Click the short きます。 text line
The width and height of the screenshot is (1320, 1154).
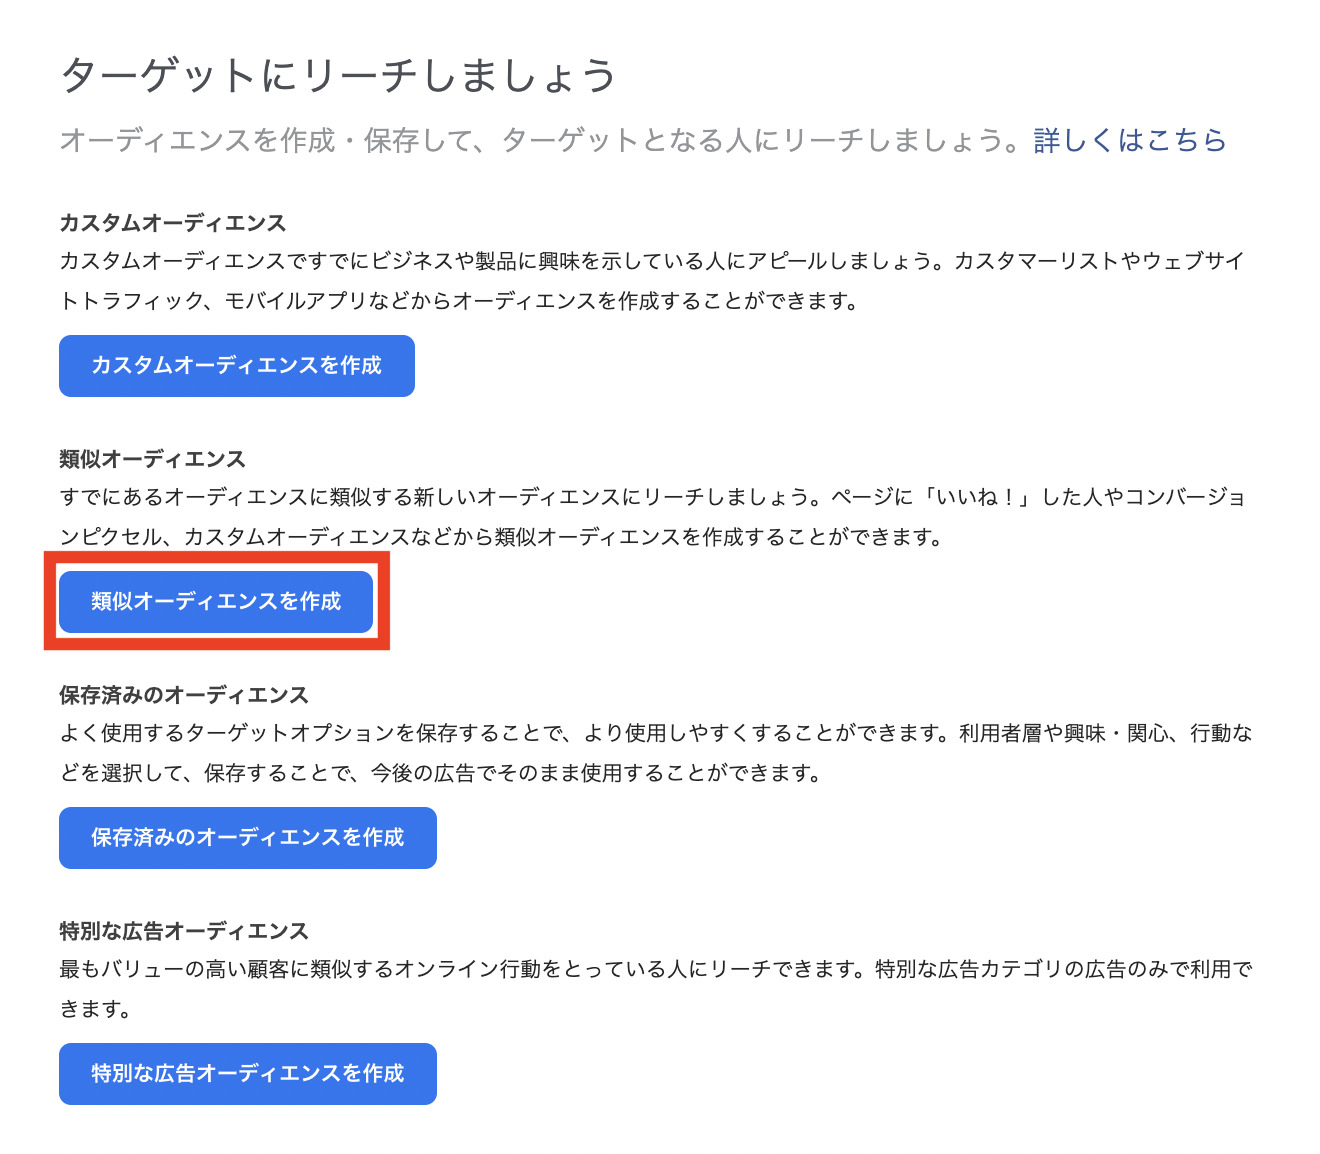(96, 1009)
